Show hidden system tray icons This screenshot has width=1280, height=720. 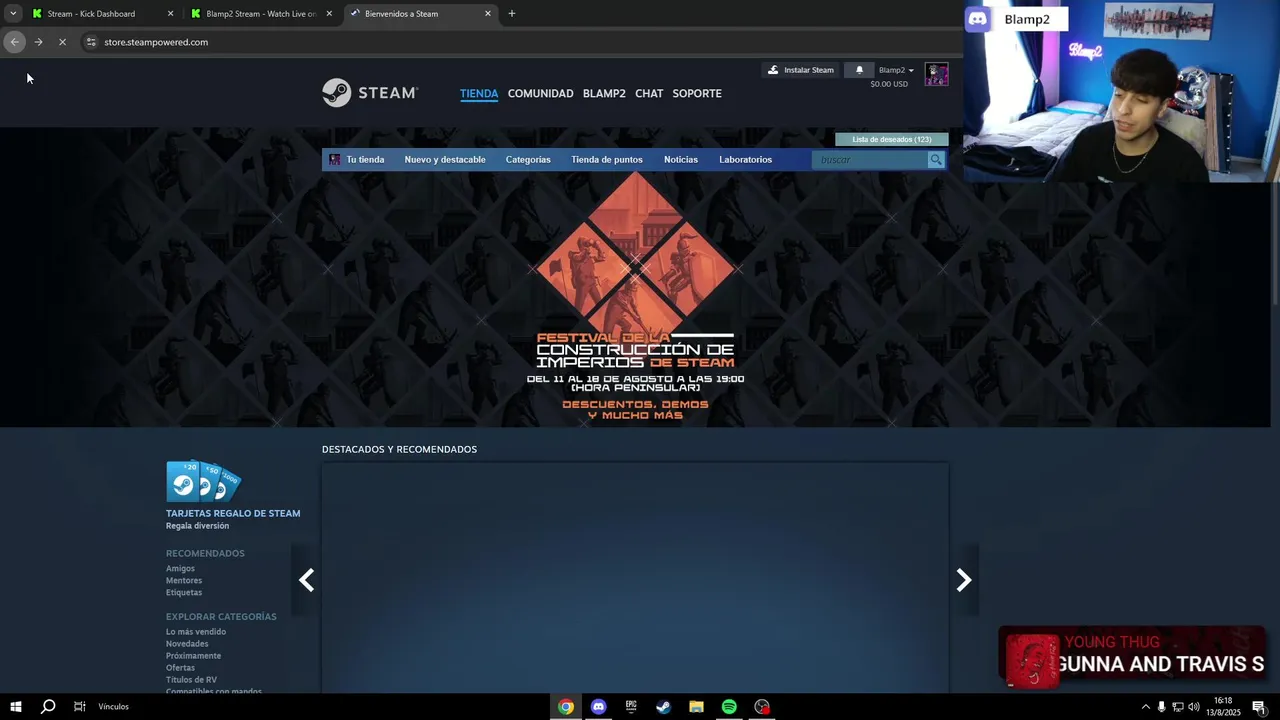1145,707
